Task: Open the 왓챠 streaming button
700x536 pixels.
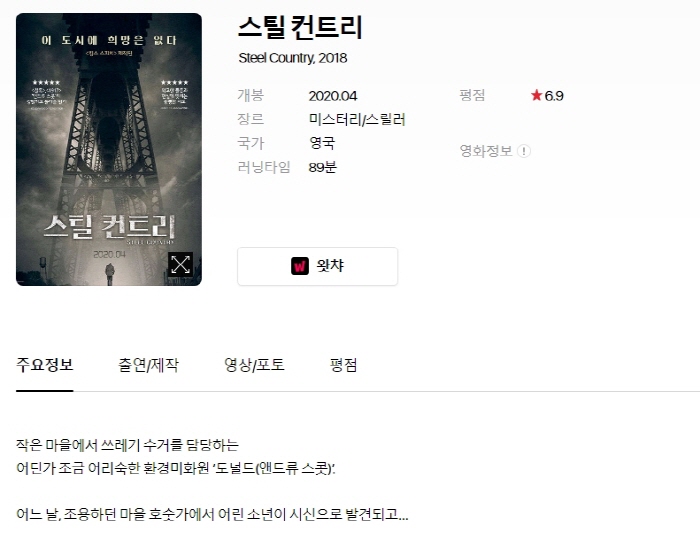Action: 317,266
